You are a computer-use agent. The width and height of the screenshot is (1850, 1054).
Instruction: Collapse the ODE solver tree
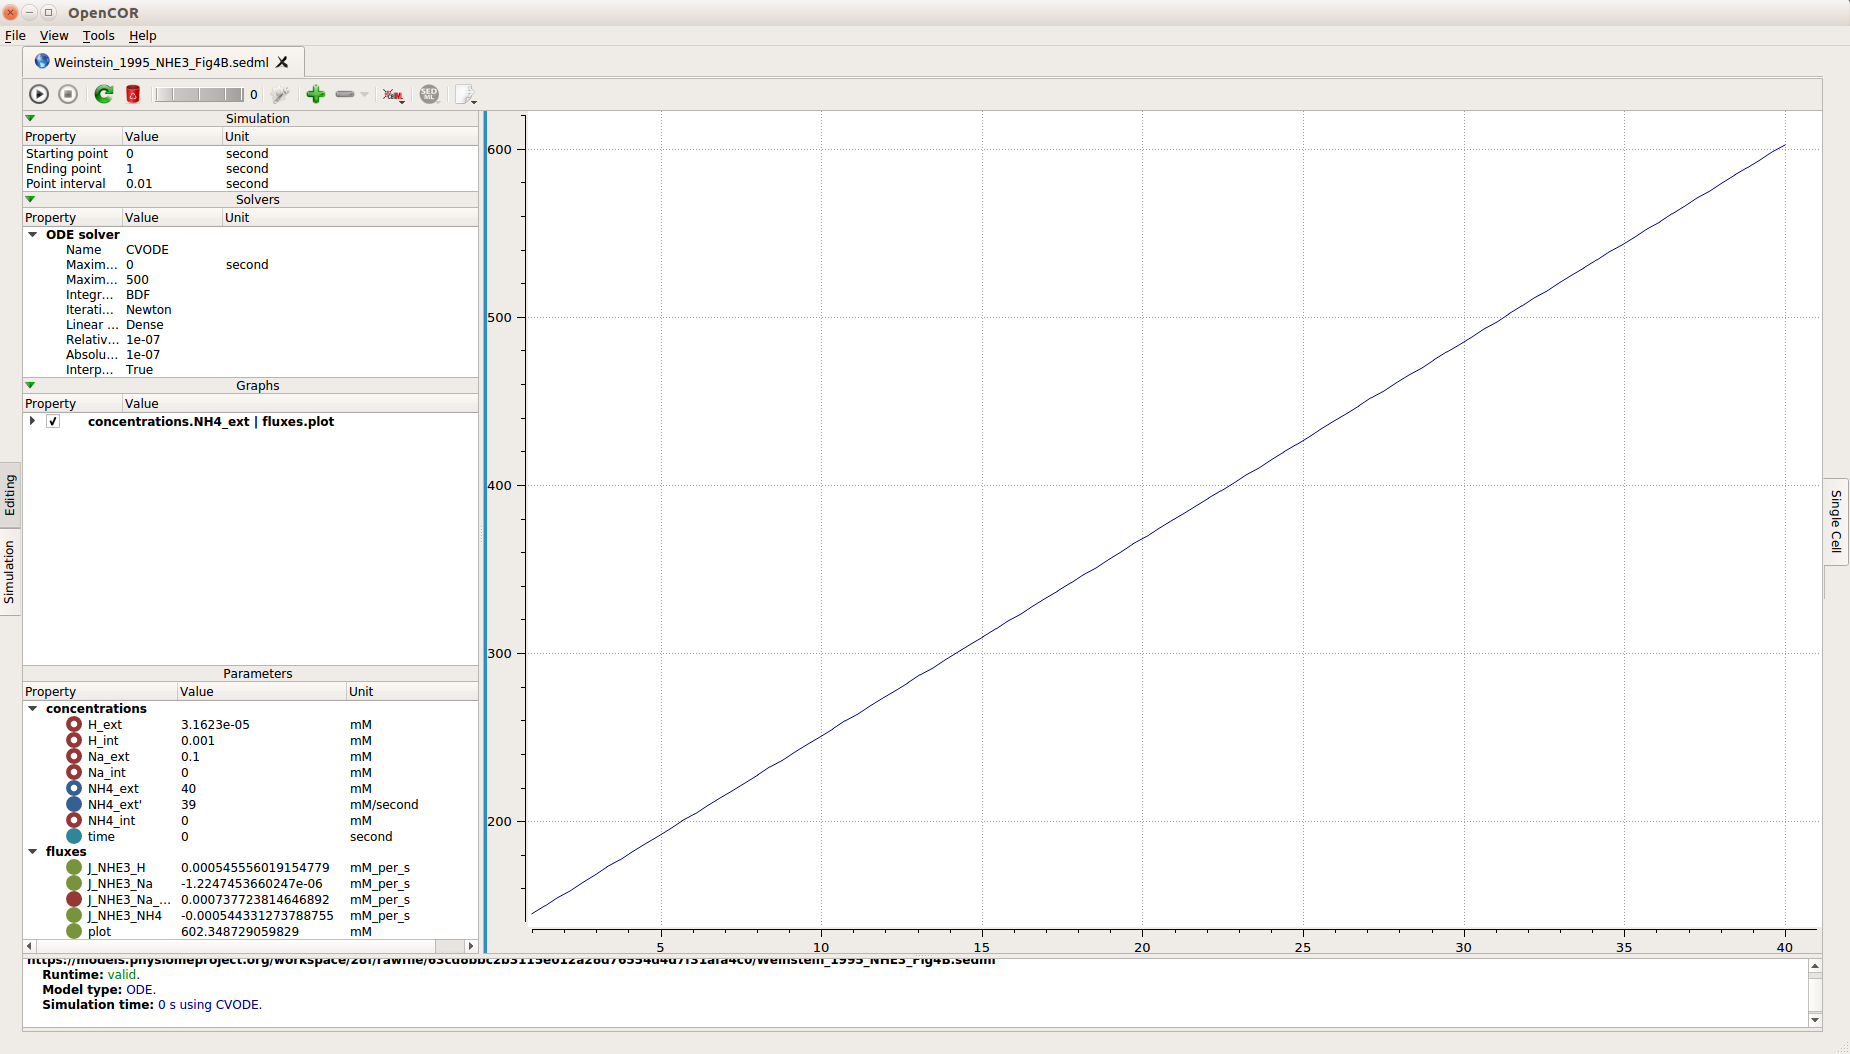33,235
